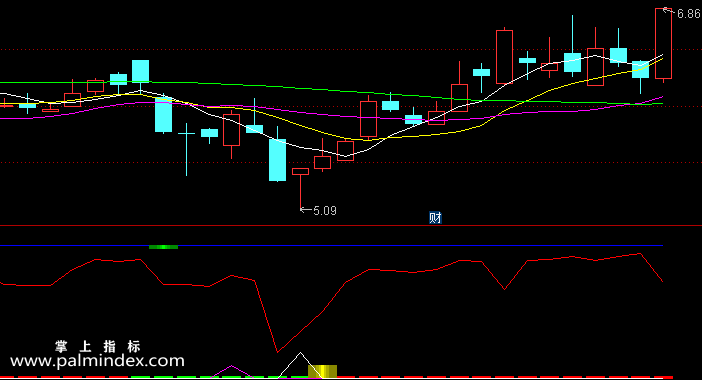Click the green marker on blue indicator line
This screenshot has height=380, width=702.
point(163,247)
